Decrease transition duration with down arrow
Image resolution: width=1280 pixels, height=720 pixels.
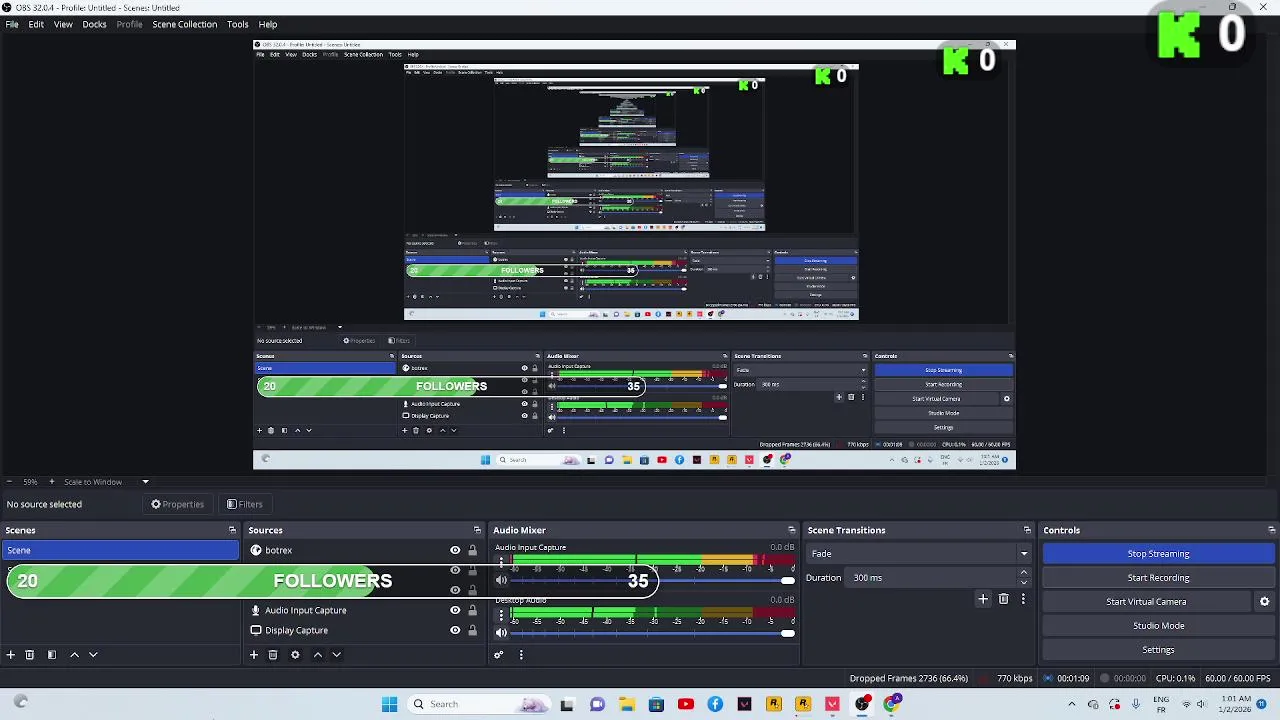(1023, 583)
